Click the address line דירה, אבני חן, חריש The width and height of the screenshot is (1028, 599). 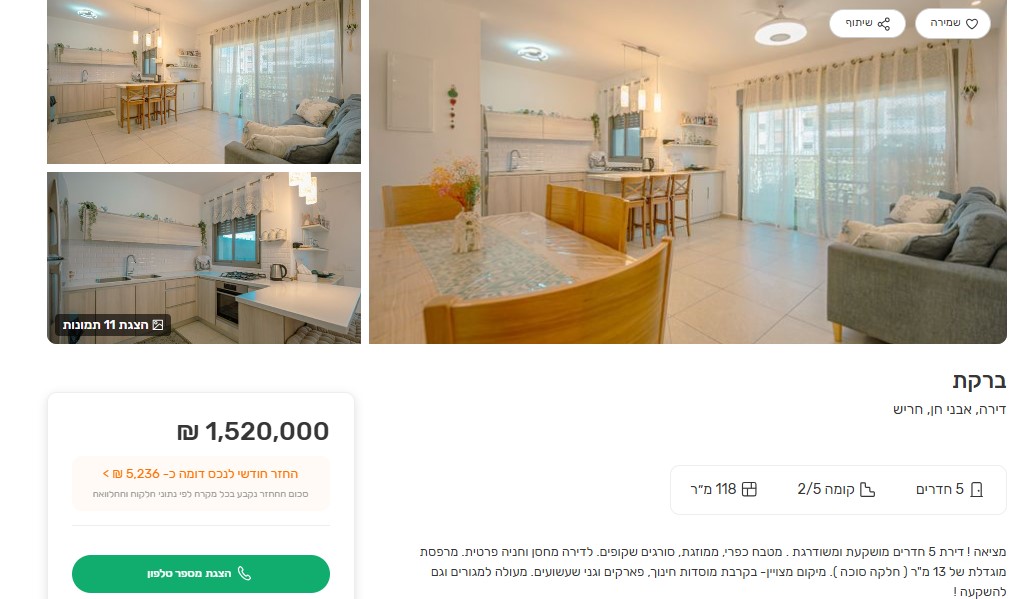(x=949, y=410)
